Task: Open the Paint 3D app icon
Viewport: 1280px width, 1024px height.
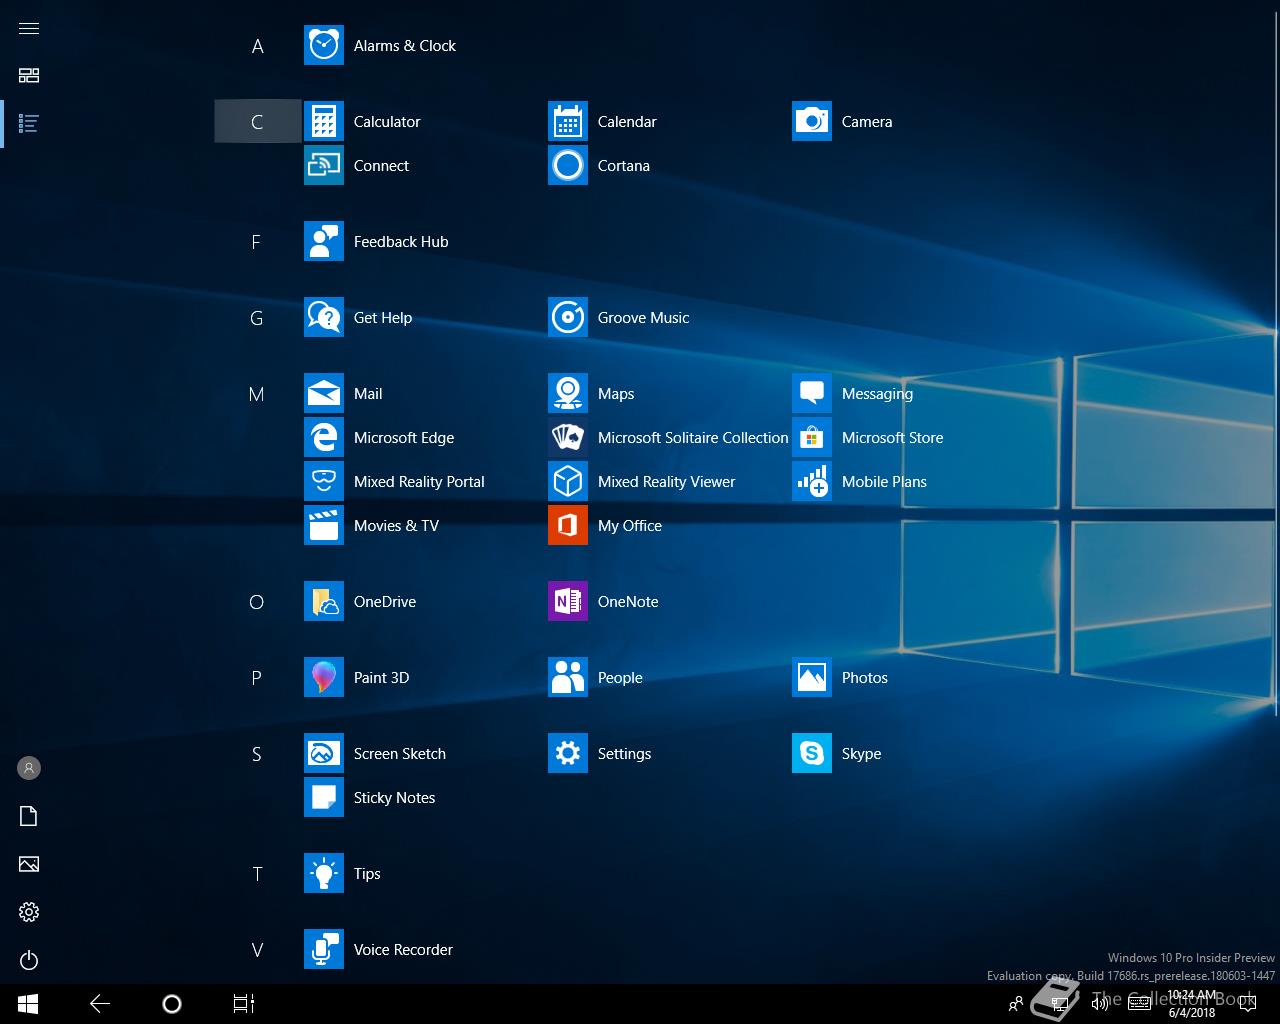Action: click(x=323, y=678)
